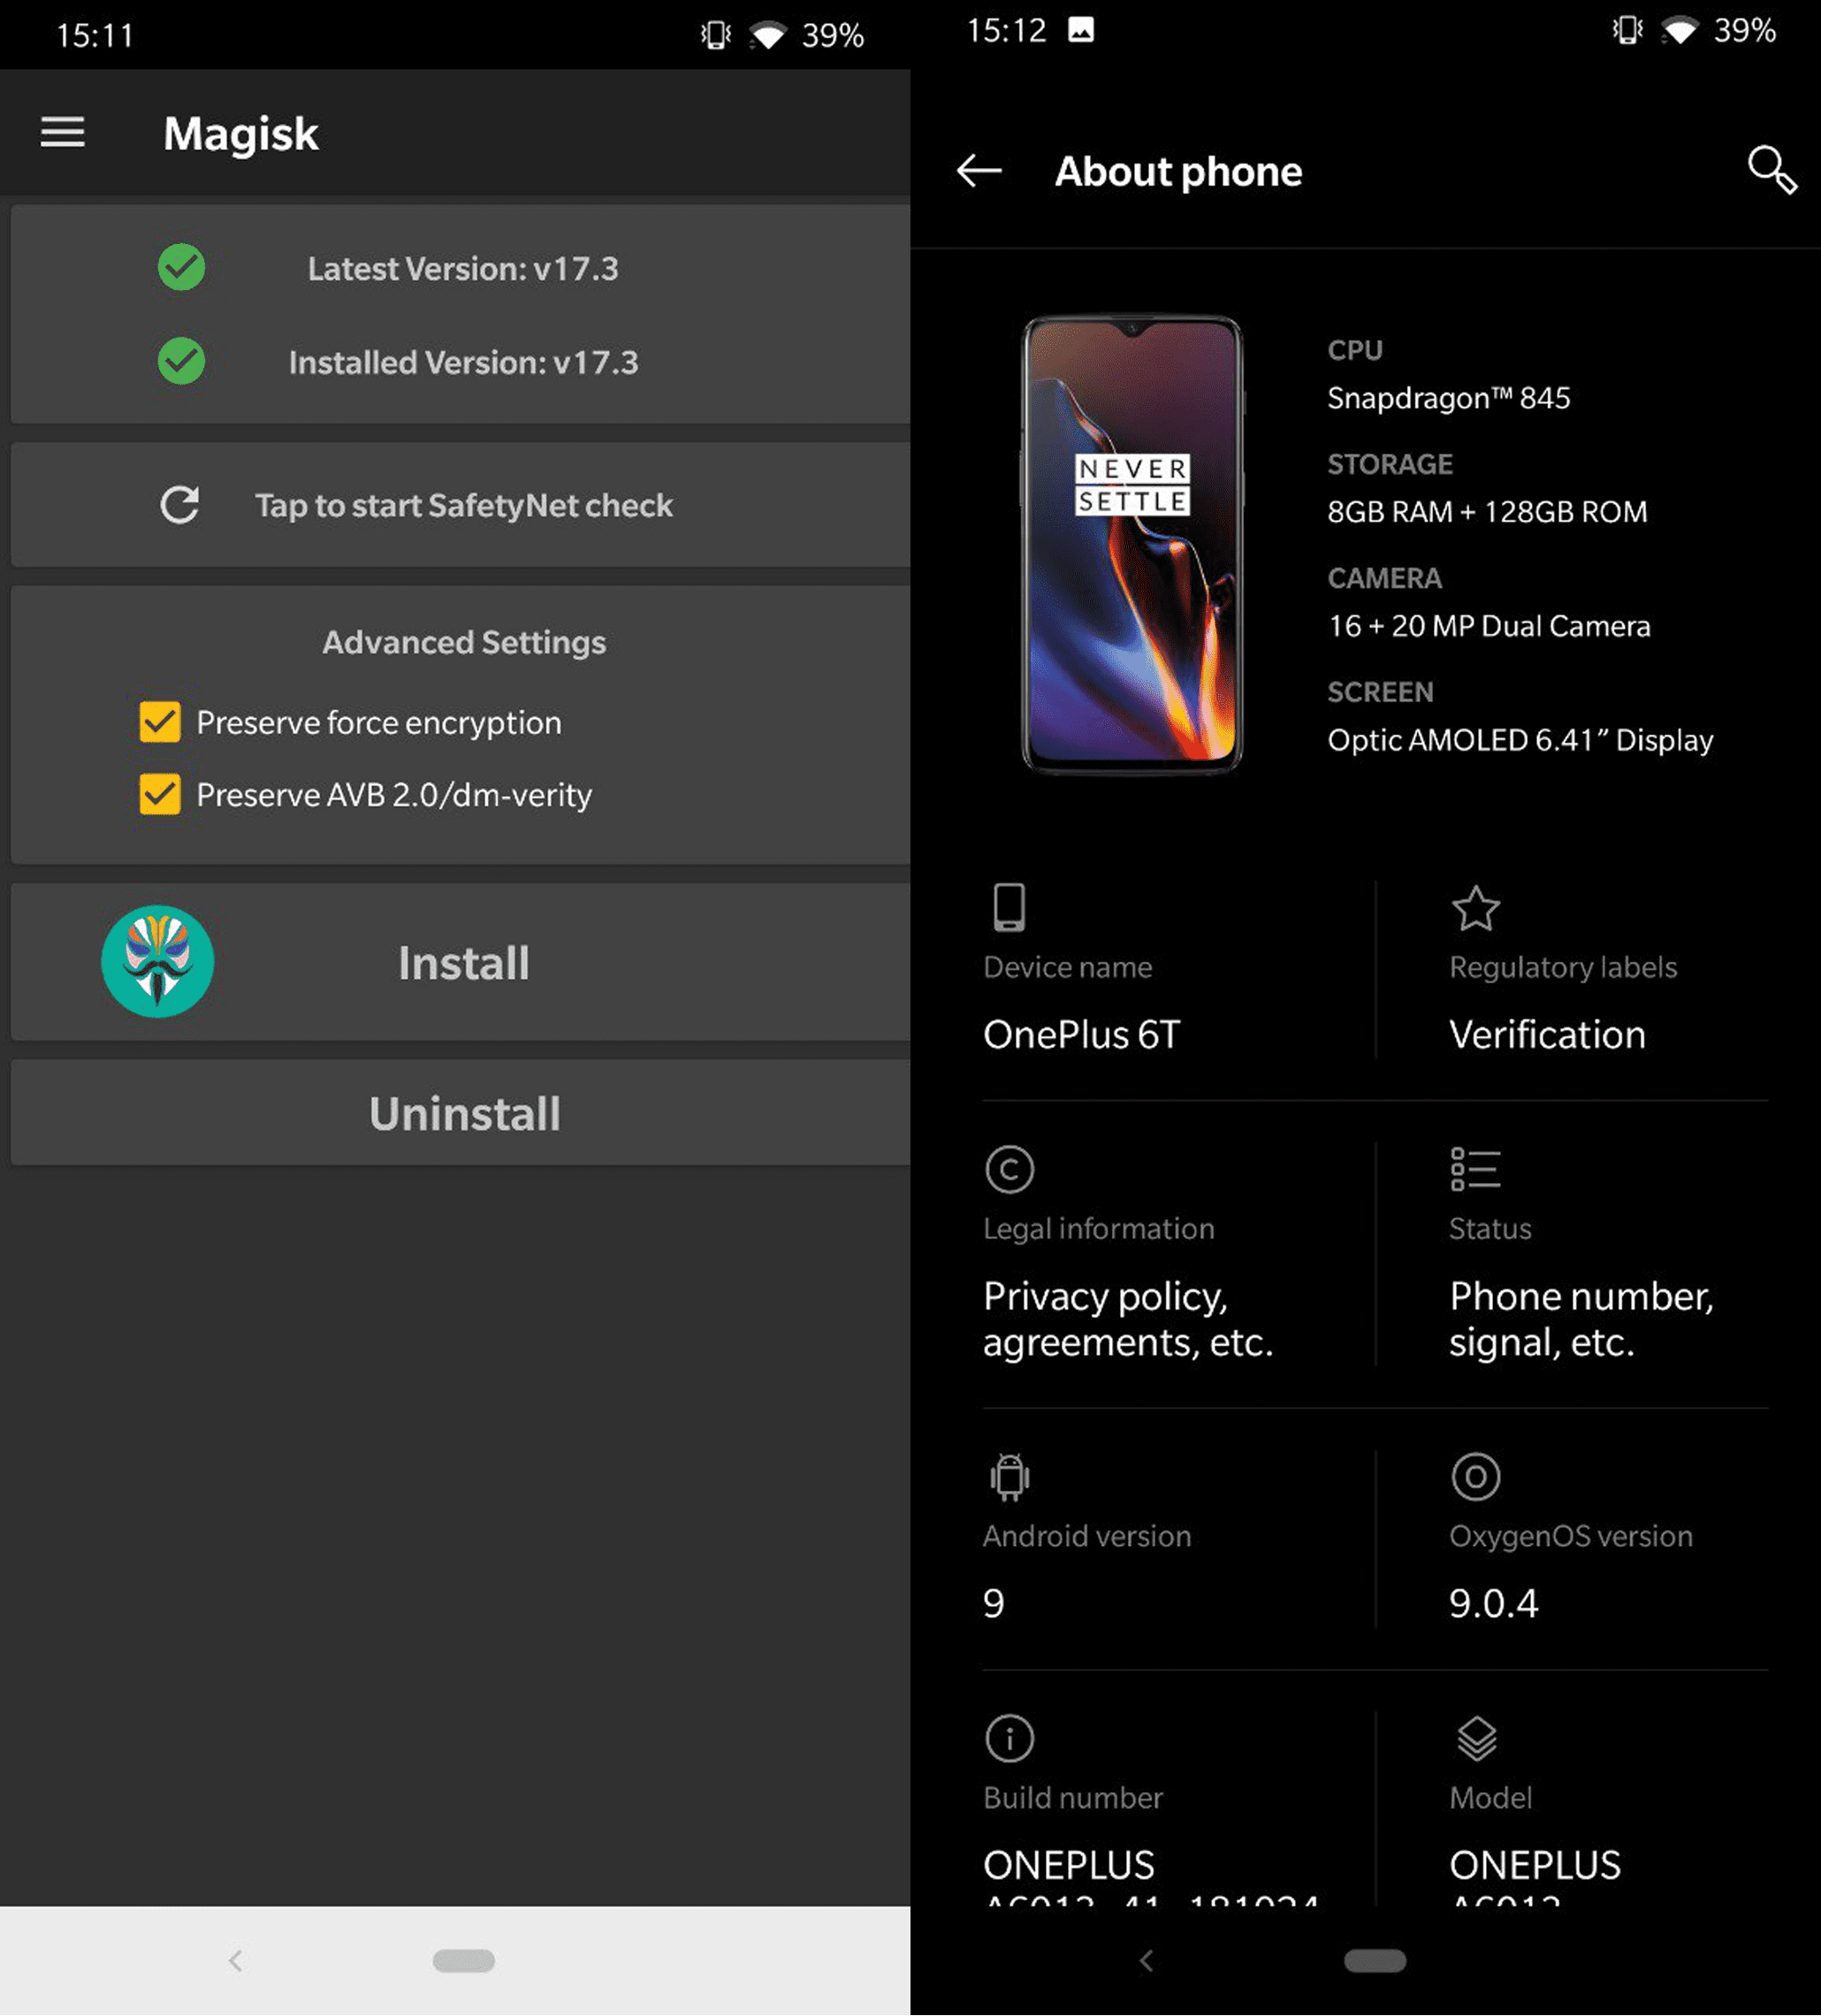This screenshot has height=2016, width=1821.
Task: Tap the Build number info icon
Action: pos(1009,1738)
